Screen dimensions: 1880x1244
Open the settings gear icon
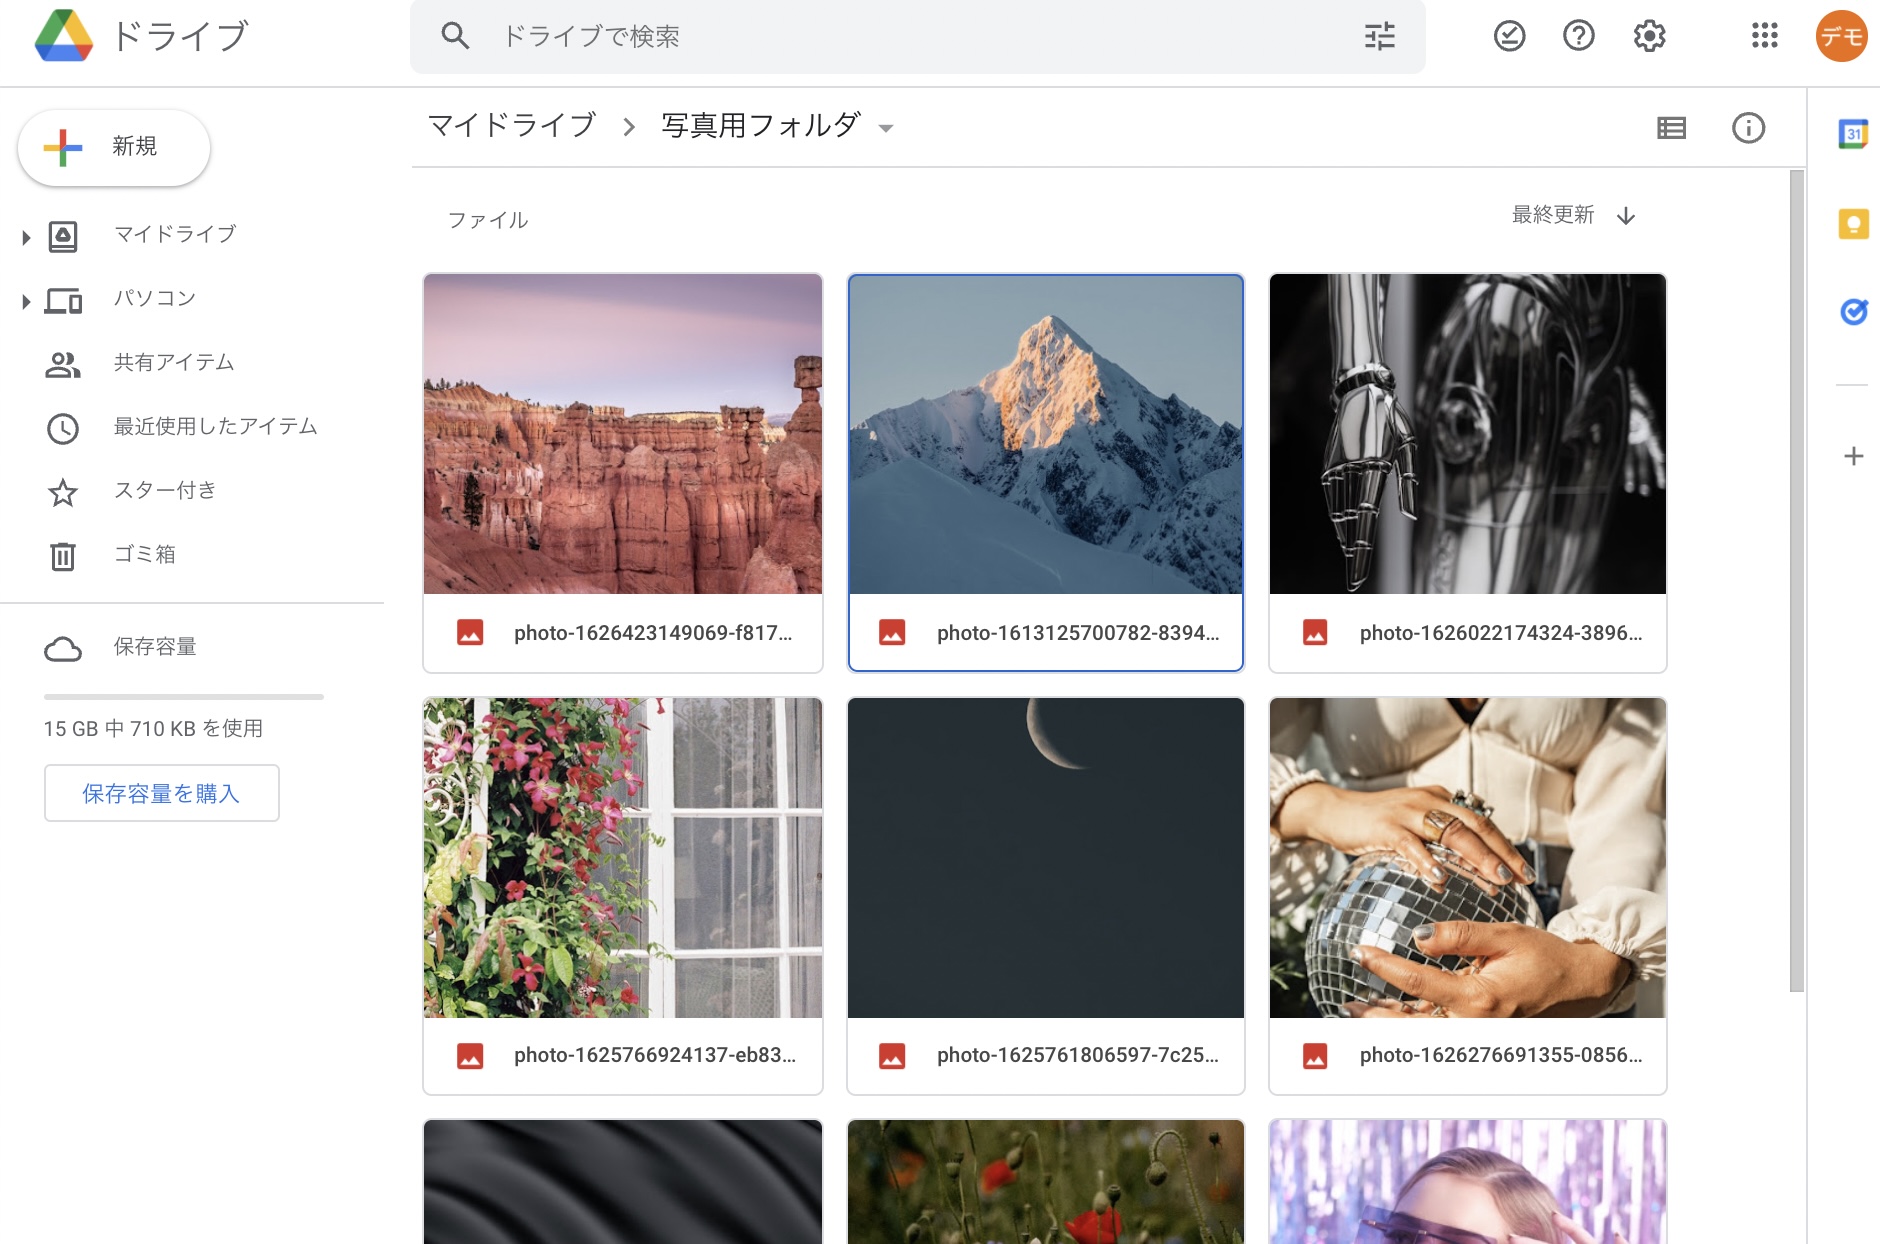click(1649, 37)
